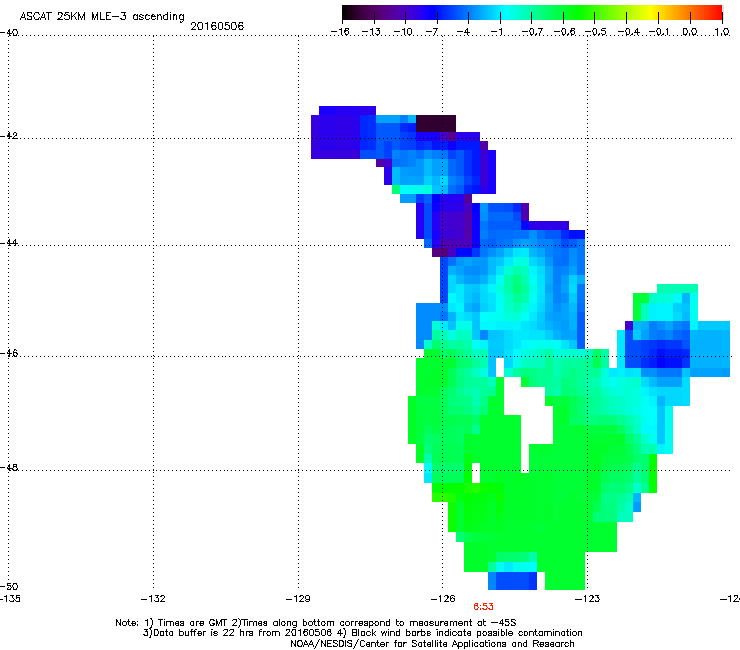Click the red swath time label 8:53
Image resolution: width=740 pixels, height=650 pixels.
coord(483,607)
